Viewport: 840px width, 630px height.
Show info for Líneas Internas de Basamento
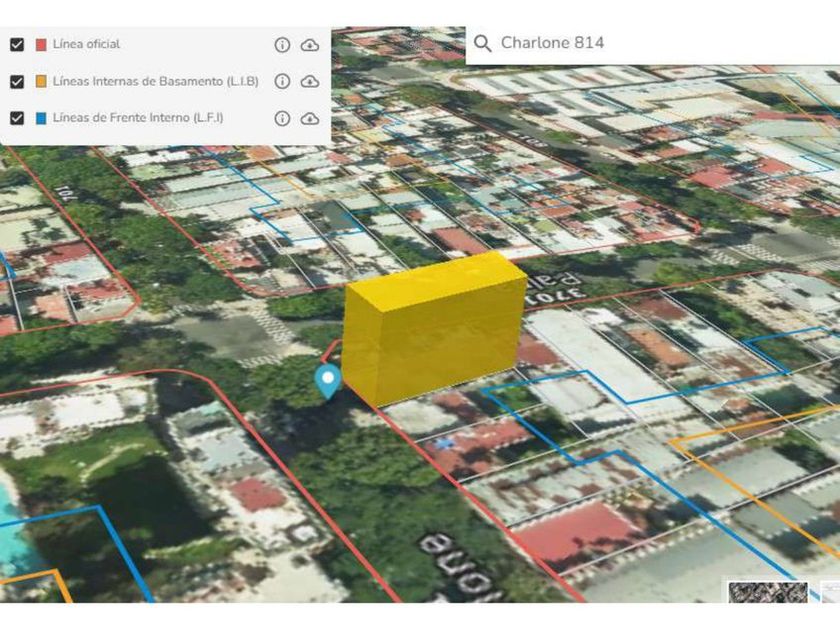coord(282,81)
